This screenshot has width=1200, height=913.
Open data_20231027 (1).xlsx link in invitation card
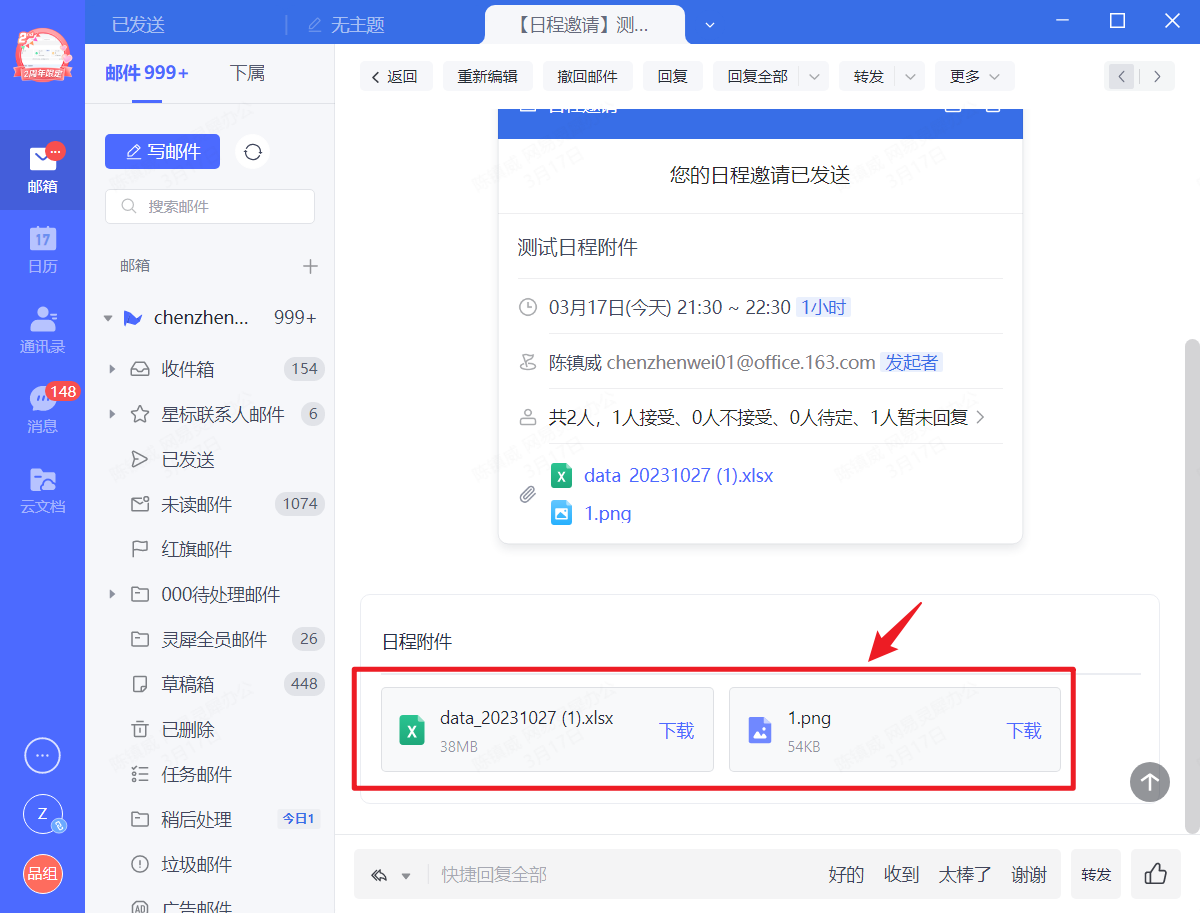679,475
